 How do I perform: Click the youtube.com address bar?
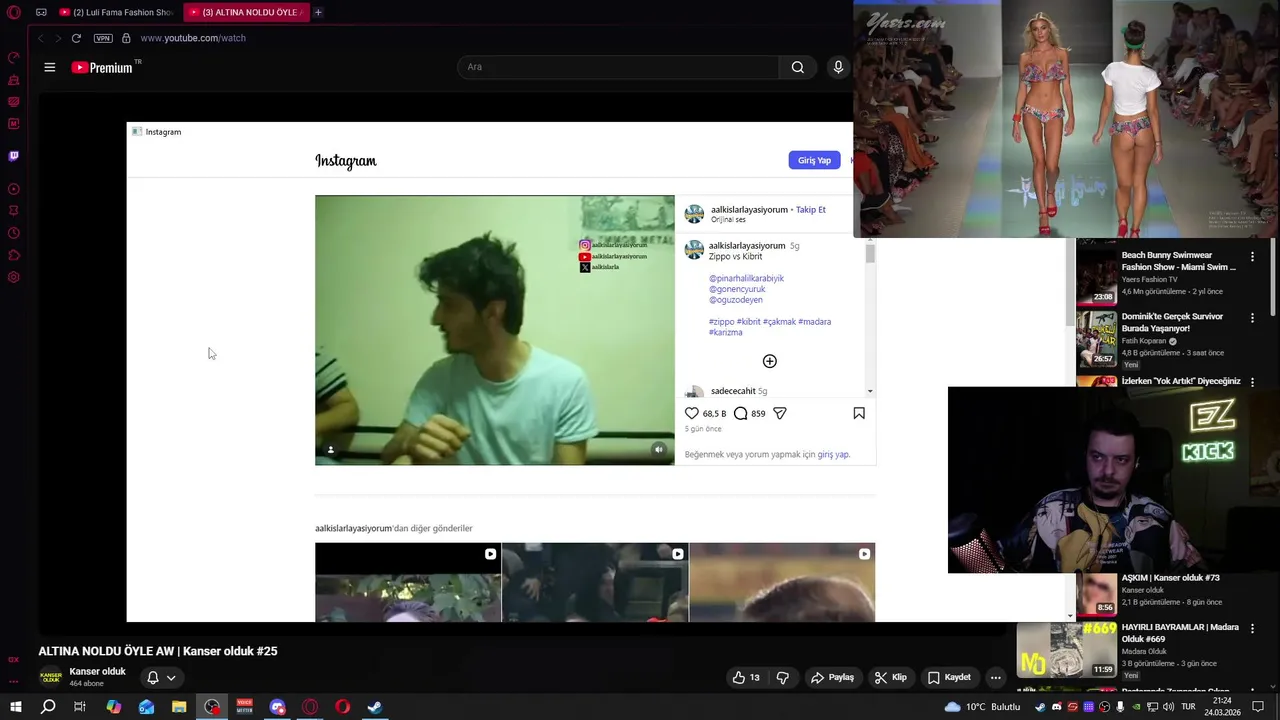[193, 38]
